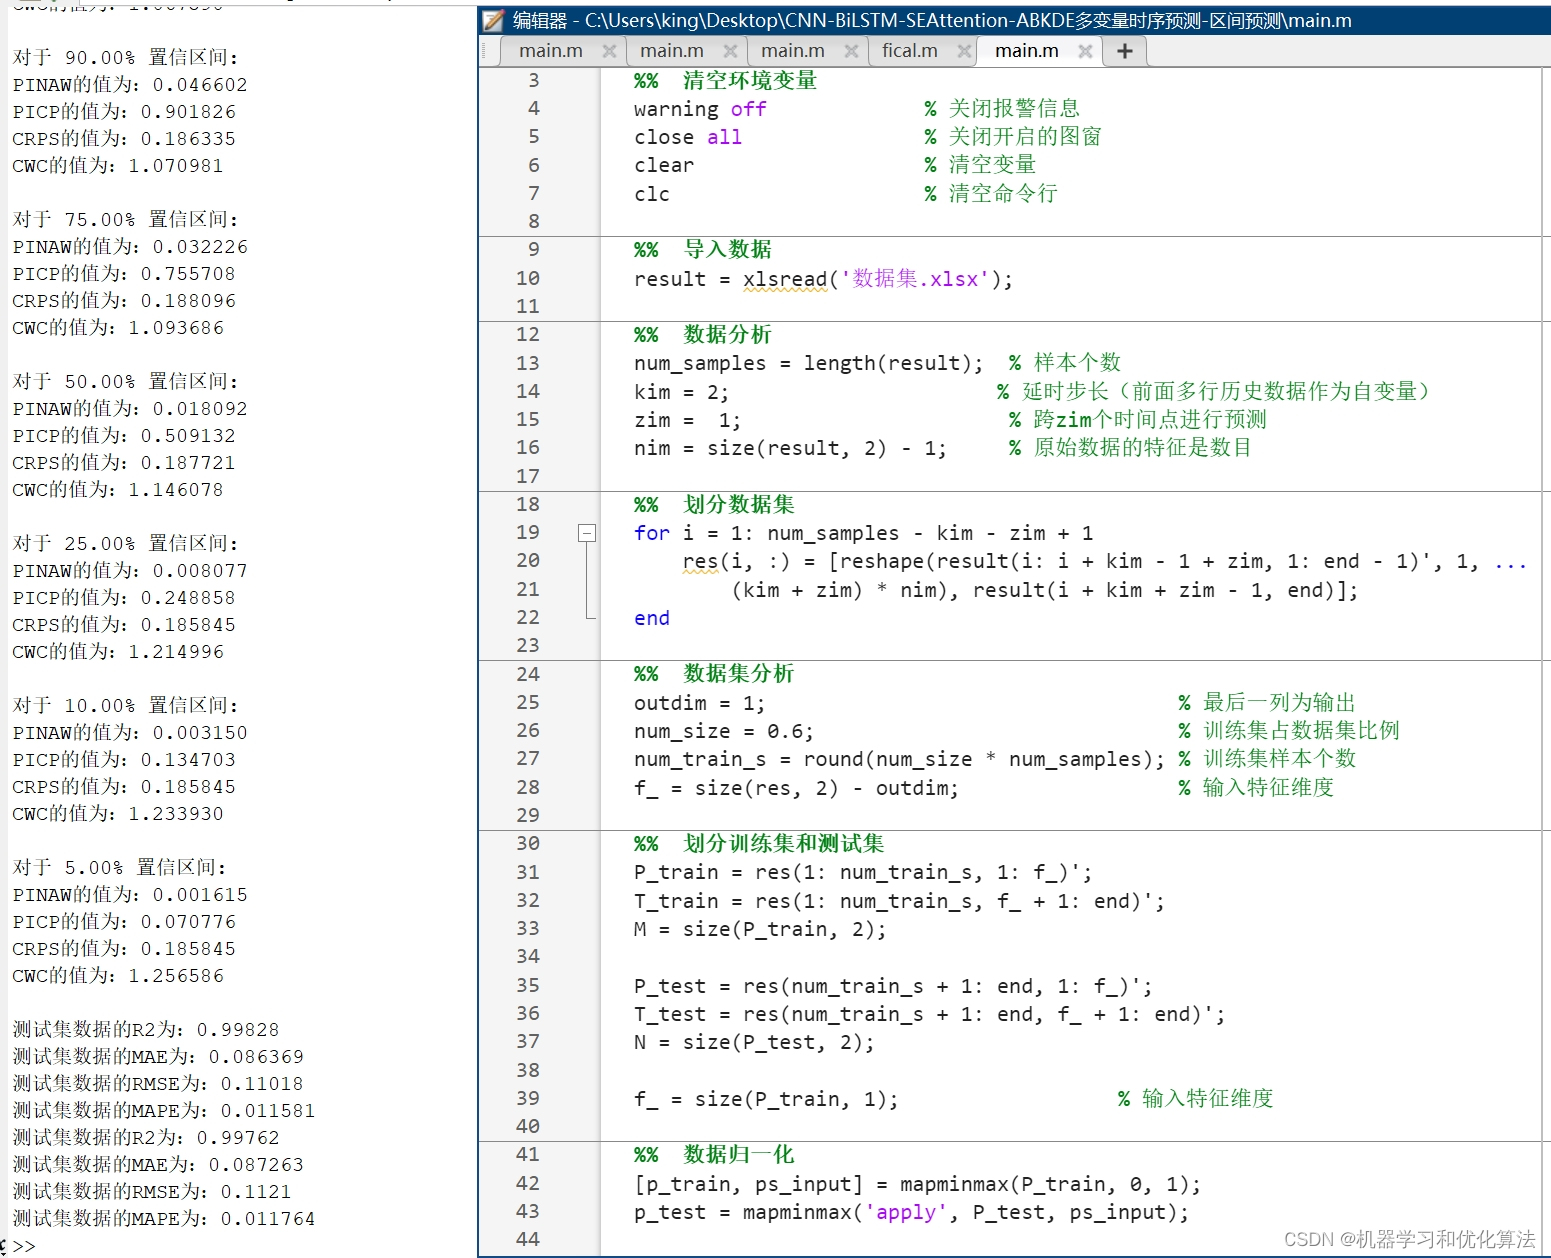
Task: Click line number 10 in the gutter
Action: (x=528, y=278)
